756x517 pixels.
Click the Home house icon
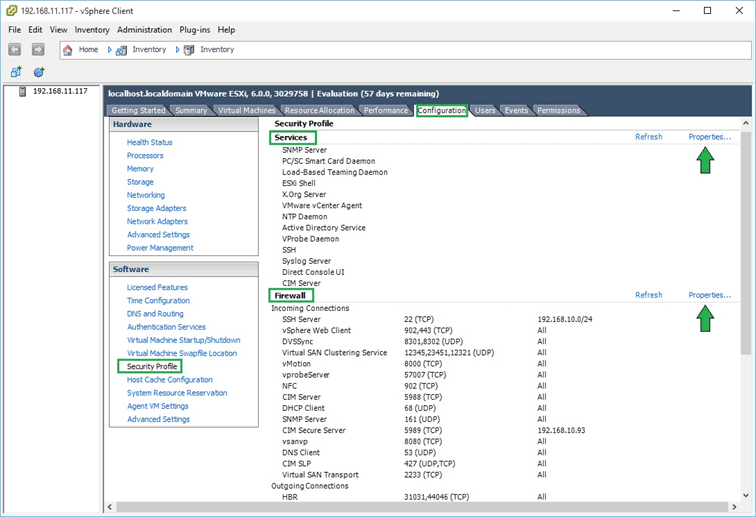[68, 50]
